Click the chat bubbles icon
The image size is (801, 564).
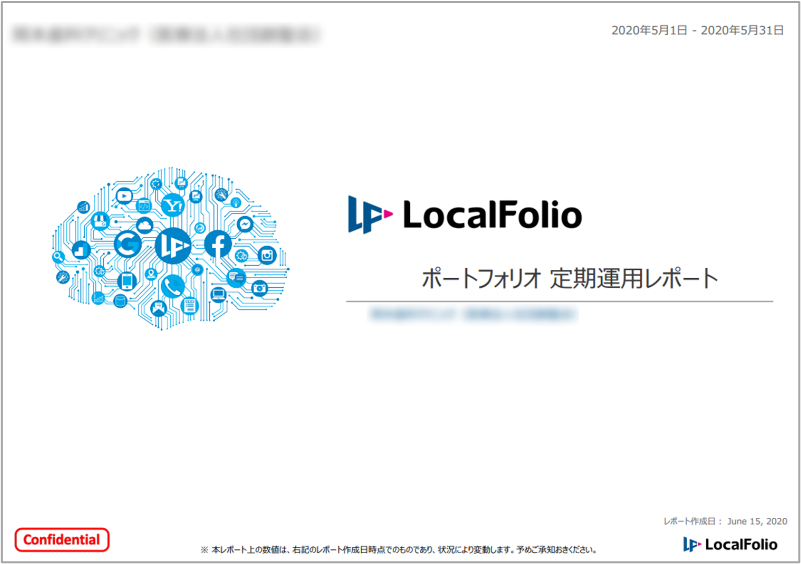[x=236, y=277]
